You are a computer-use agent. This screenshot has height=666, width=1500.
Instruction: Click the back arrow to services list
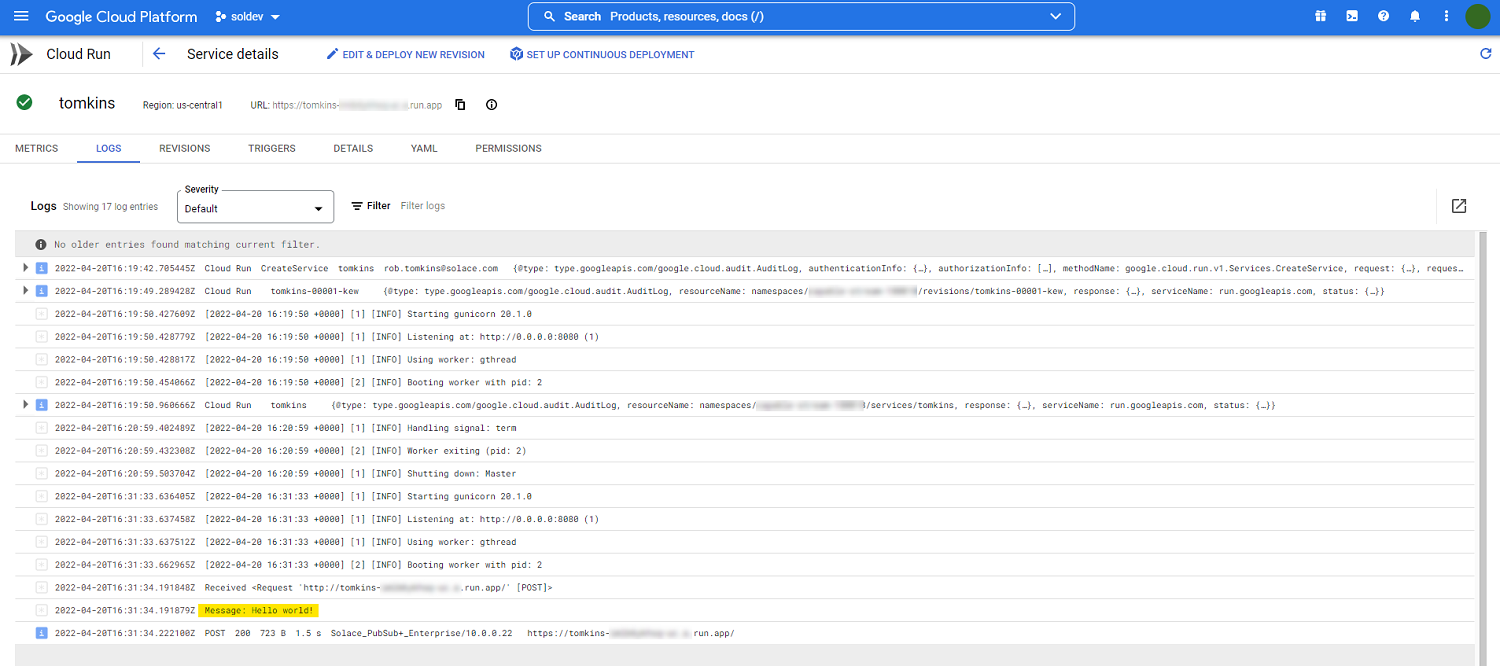tap(159, 54)
